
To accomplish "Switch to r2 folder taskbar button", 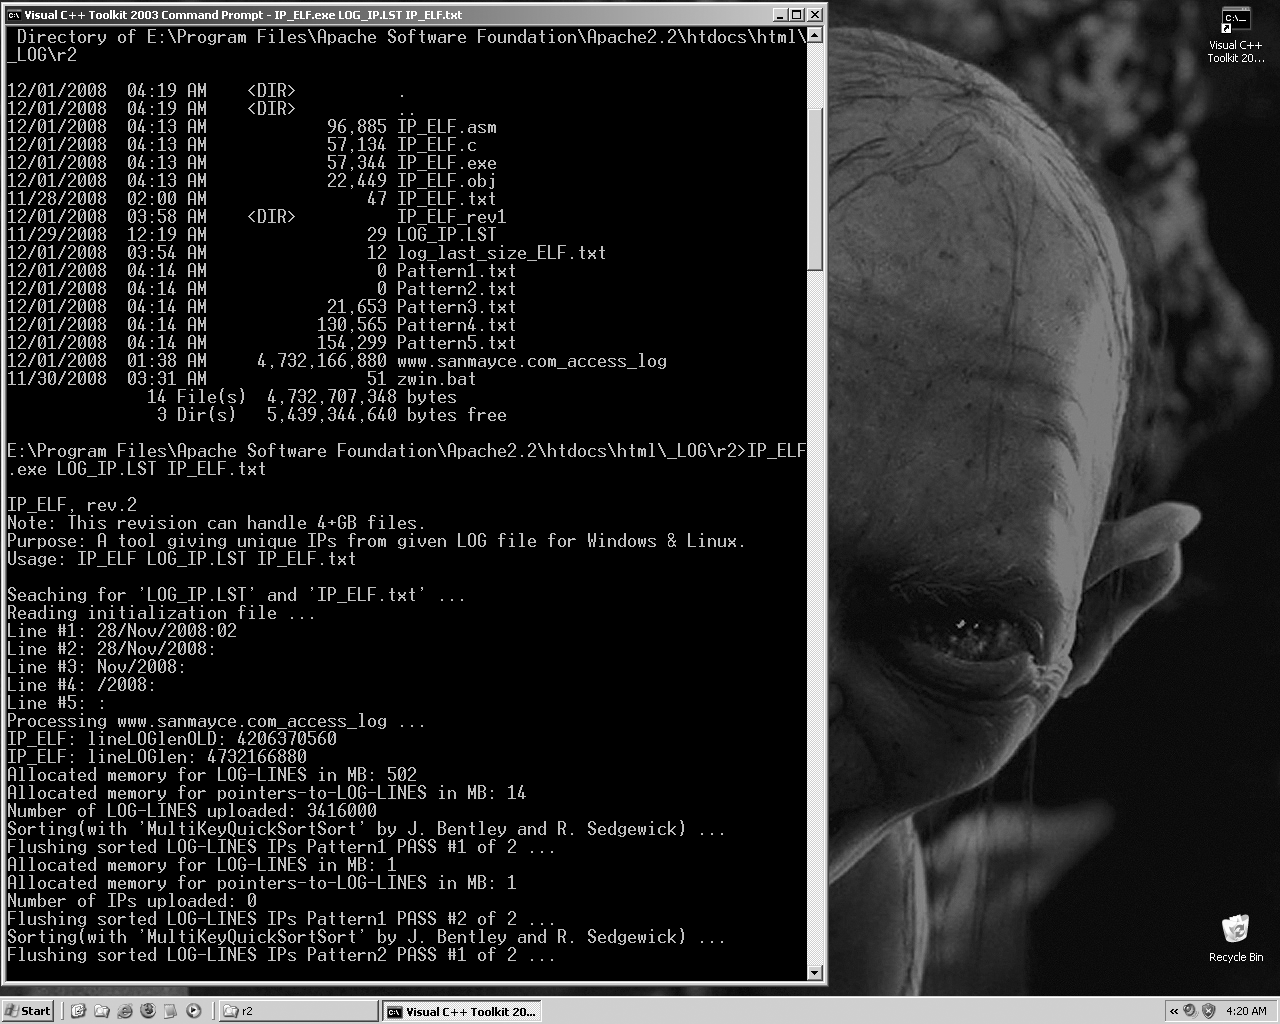I will tap(298, 1011).
